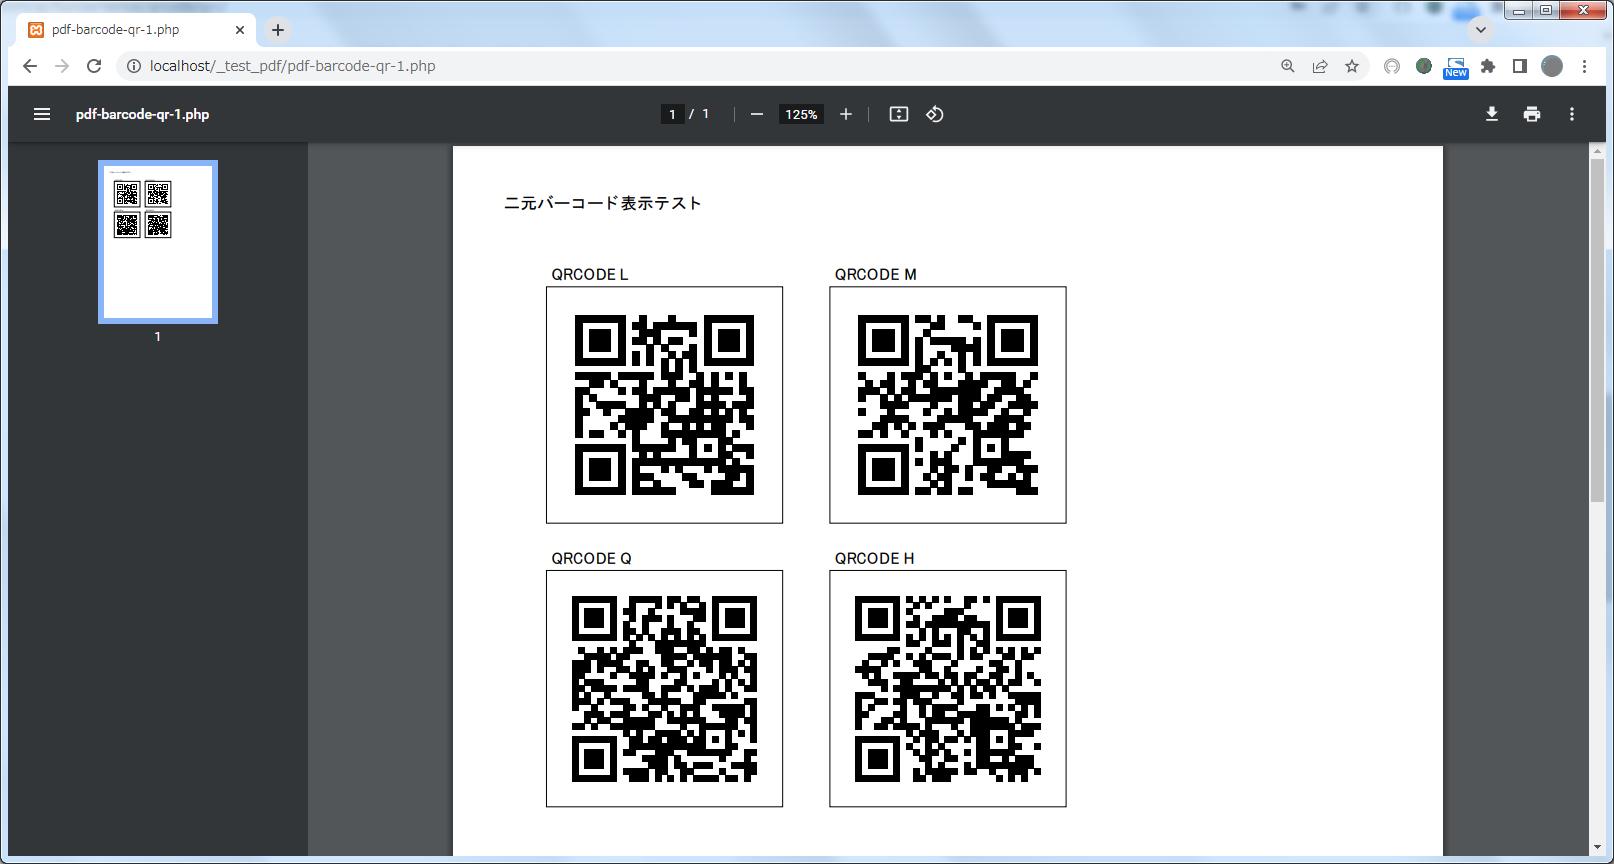The width and height of the screenshot is (1614, 864).
Task: Open the PDF viewer more actions menu
Action: 1572,114
